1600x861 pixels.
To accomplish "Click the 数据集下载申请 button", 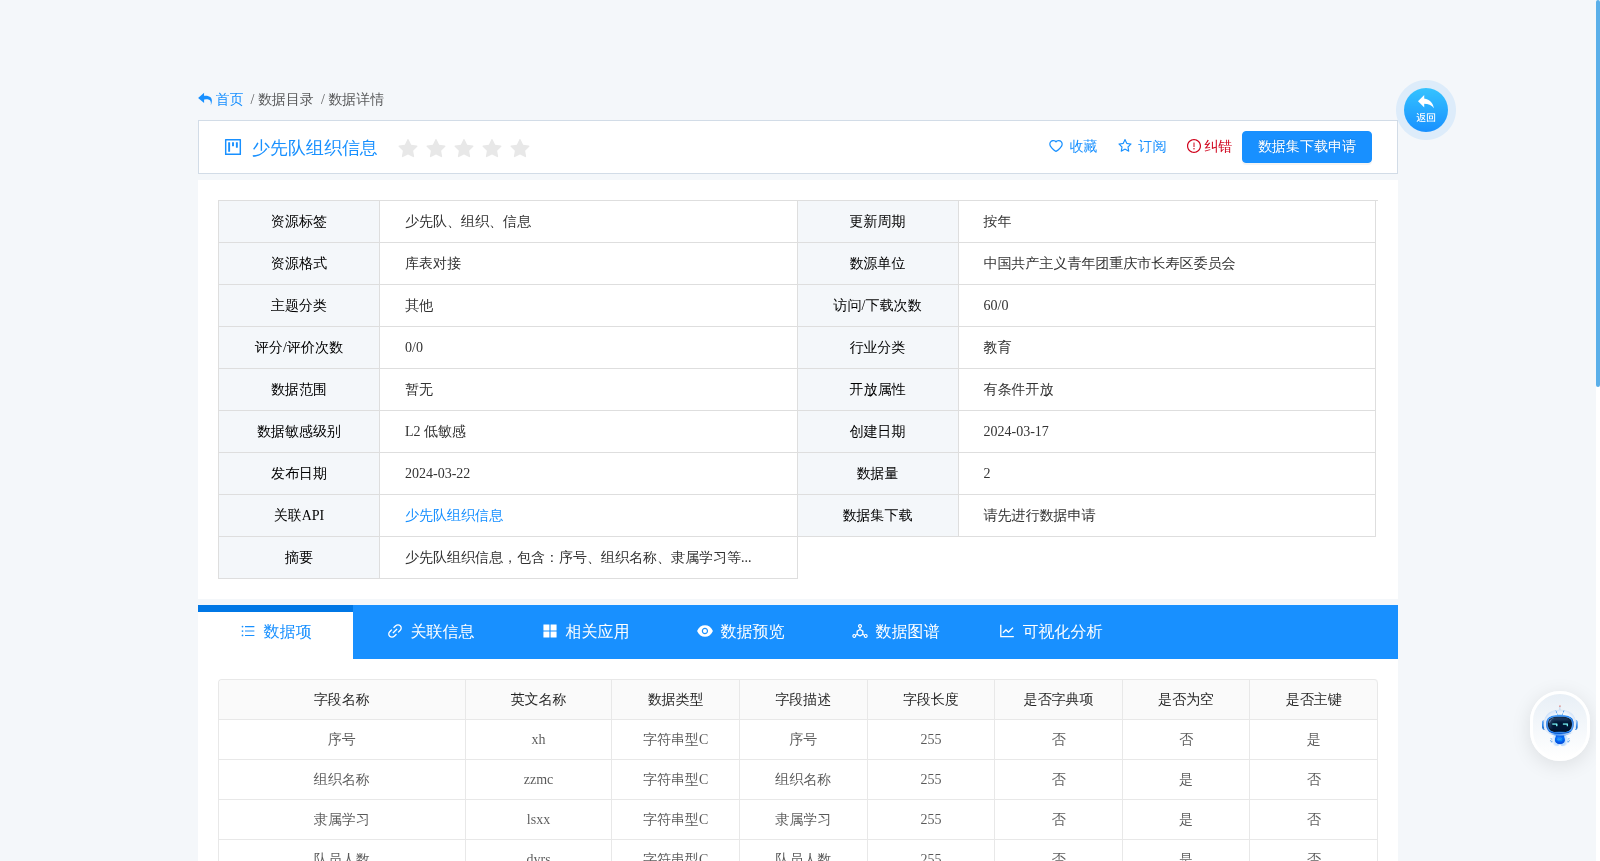I will (x=1307, y=147).
